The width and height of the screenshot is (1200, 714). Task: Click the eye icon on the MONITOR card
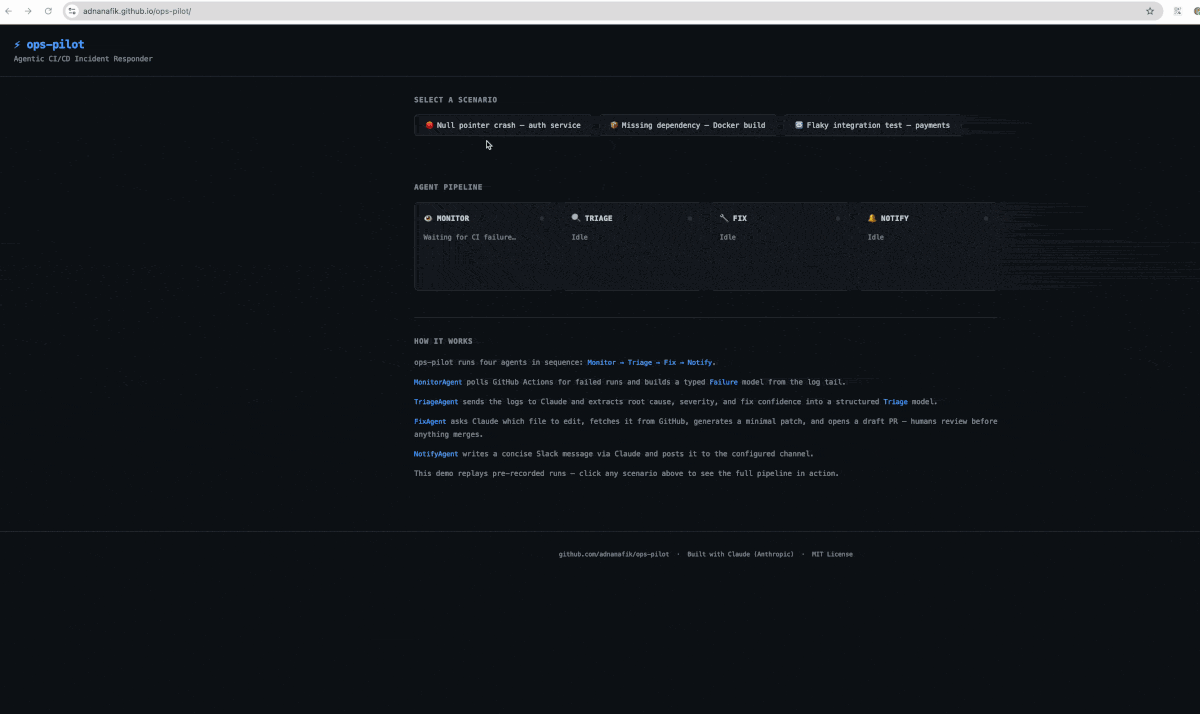click(428, 218)
